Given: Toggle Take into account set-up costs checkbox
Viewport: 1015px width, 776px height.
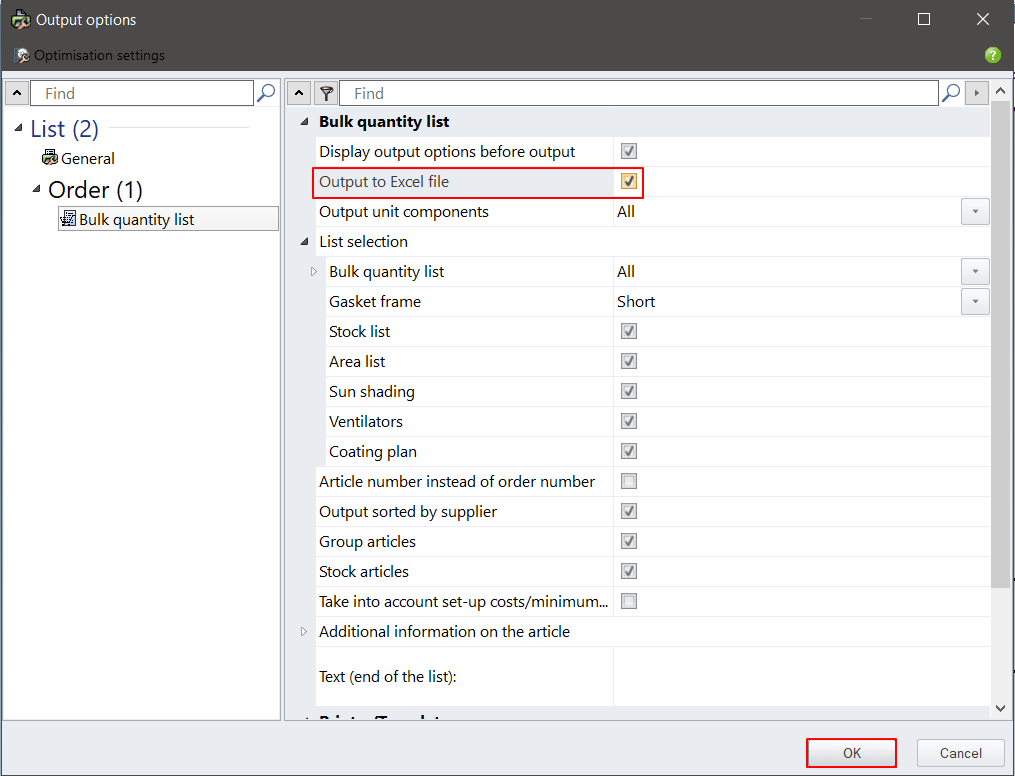Looking at the screenshot, I should pyautogui.click(x=629, y=602).
